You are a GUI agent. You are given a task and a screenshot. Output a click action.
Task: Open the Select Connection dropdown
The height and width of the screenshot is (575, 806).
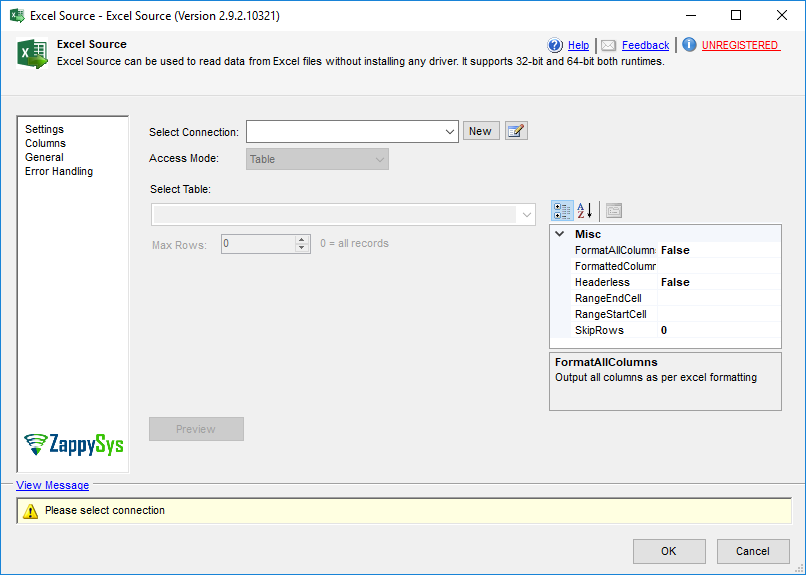449,132
